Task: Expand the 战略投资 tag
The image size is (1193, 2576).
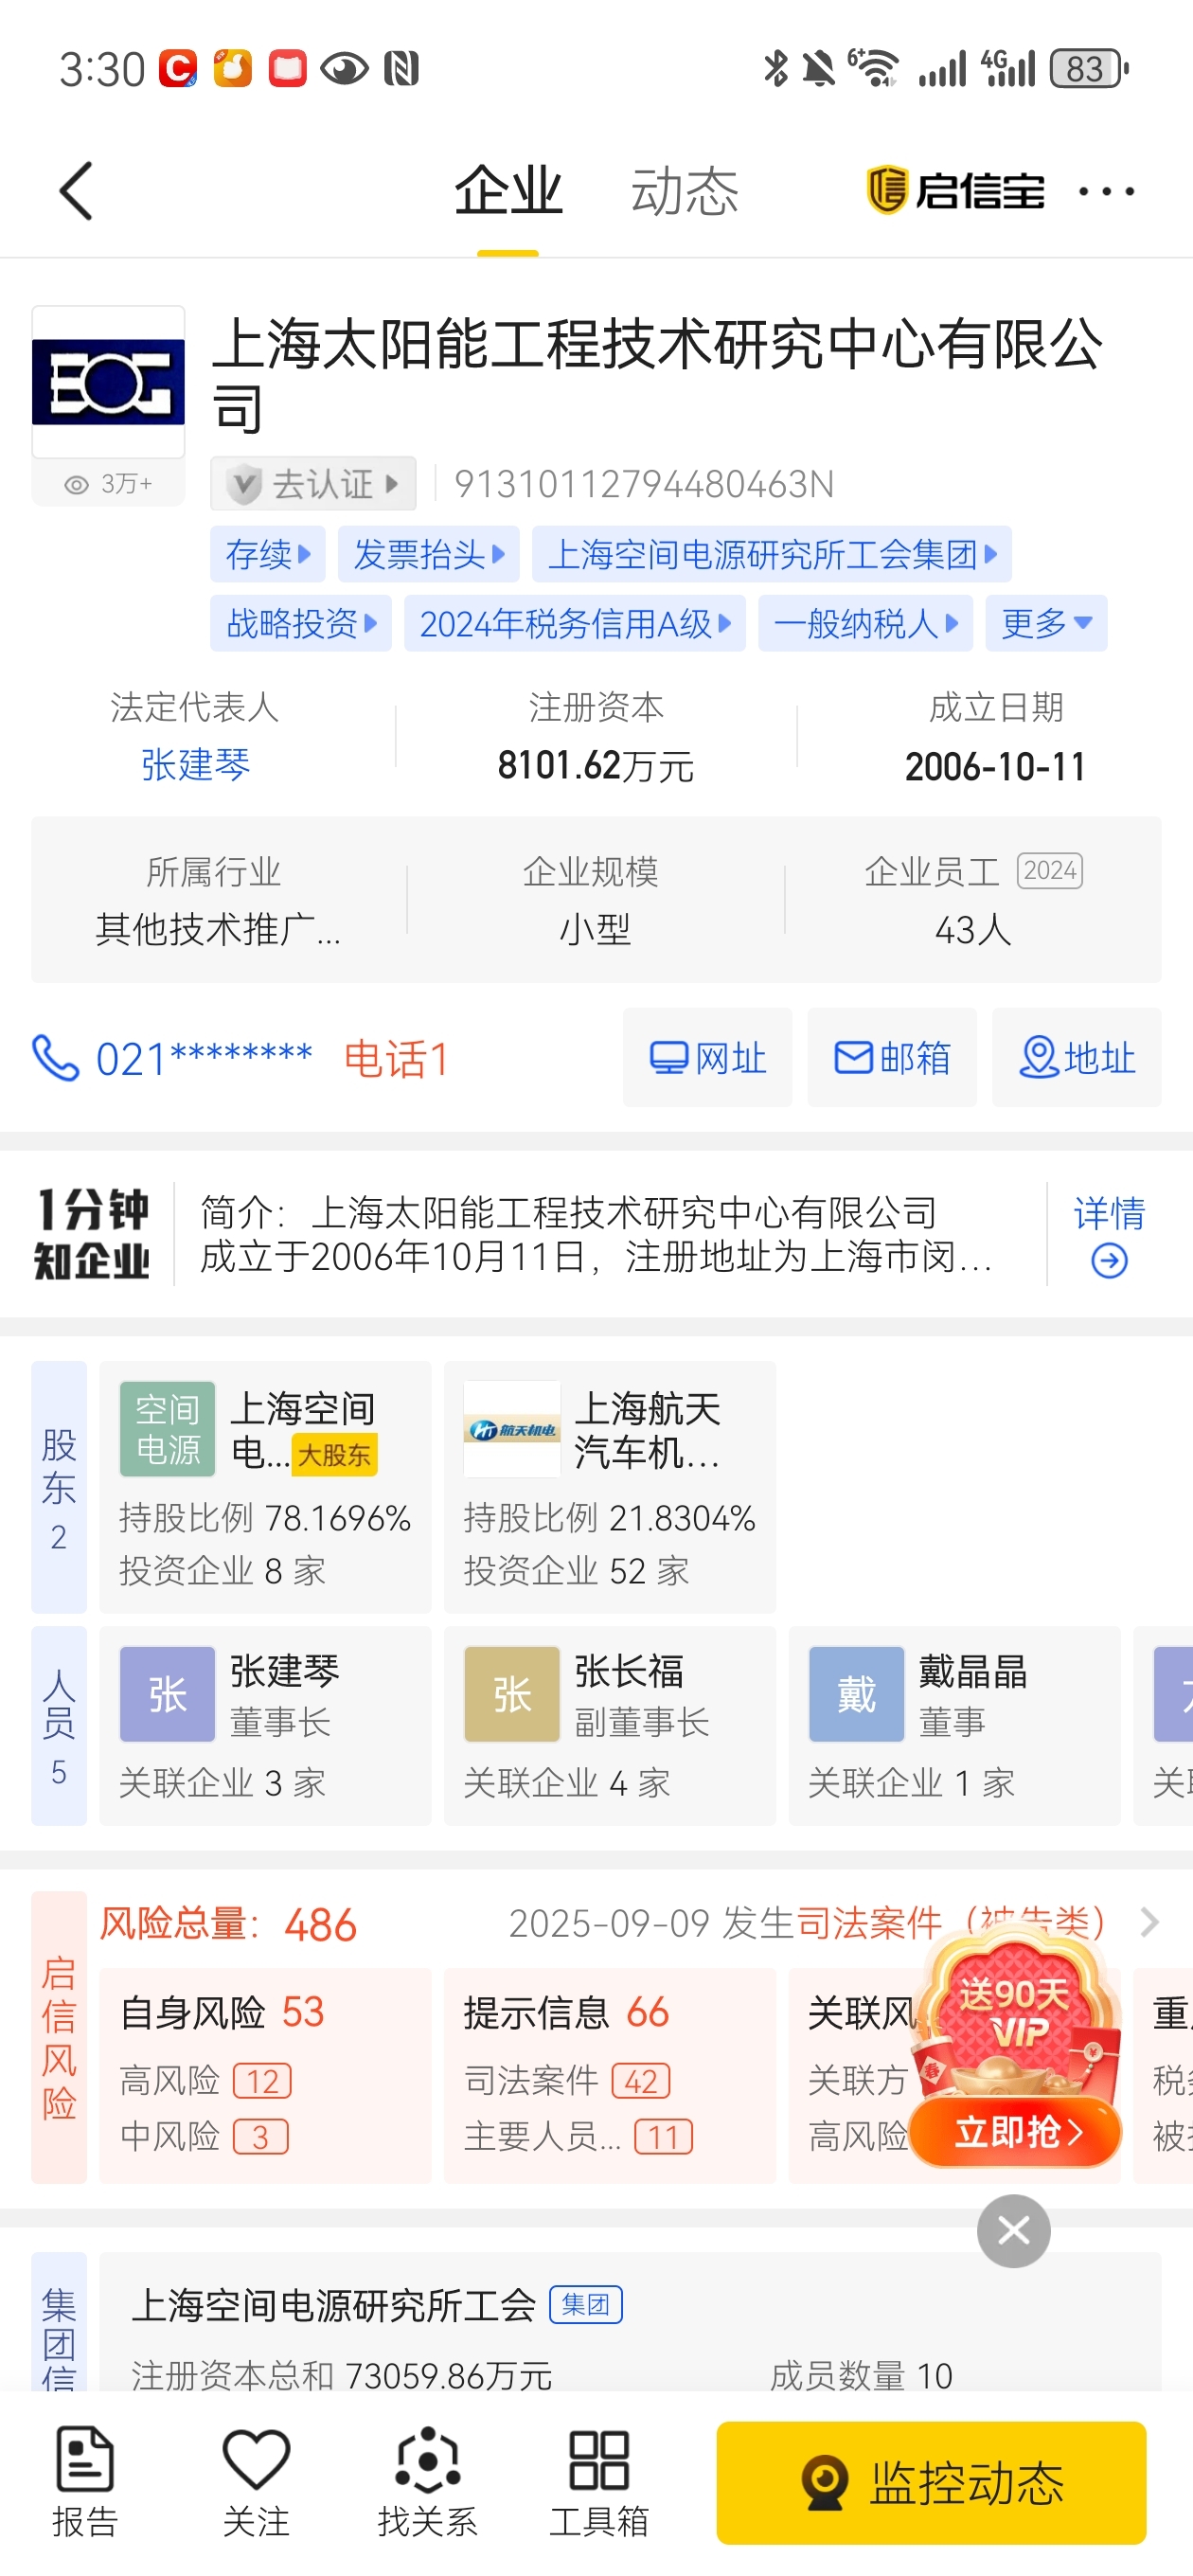Action: [301, 623]
